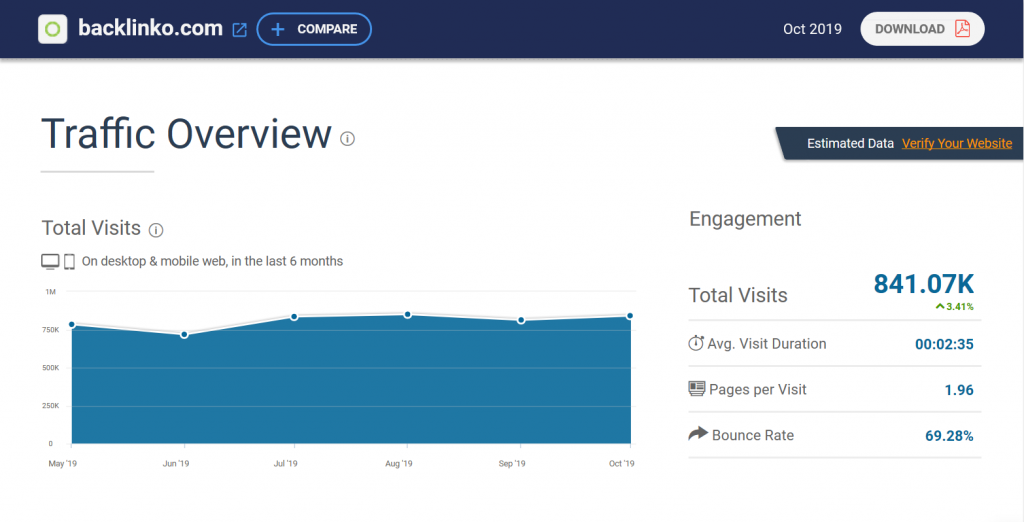The height and width of the screenshot is (522, 1024).
Task: Click the Avg. Visit Duration label
Action: point(767,344)
